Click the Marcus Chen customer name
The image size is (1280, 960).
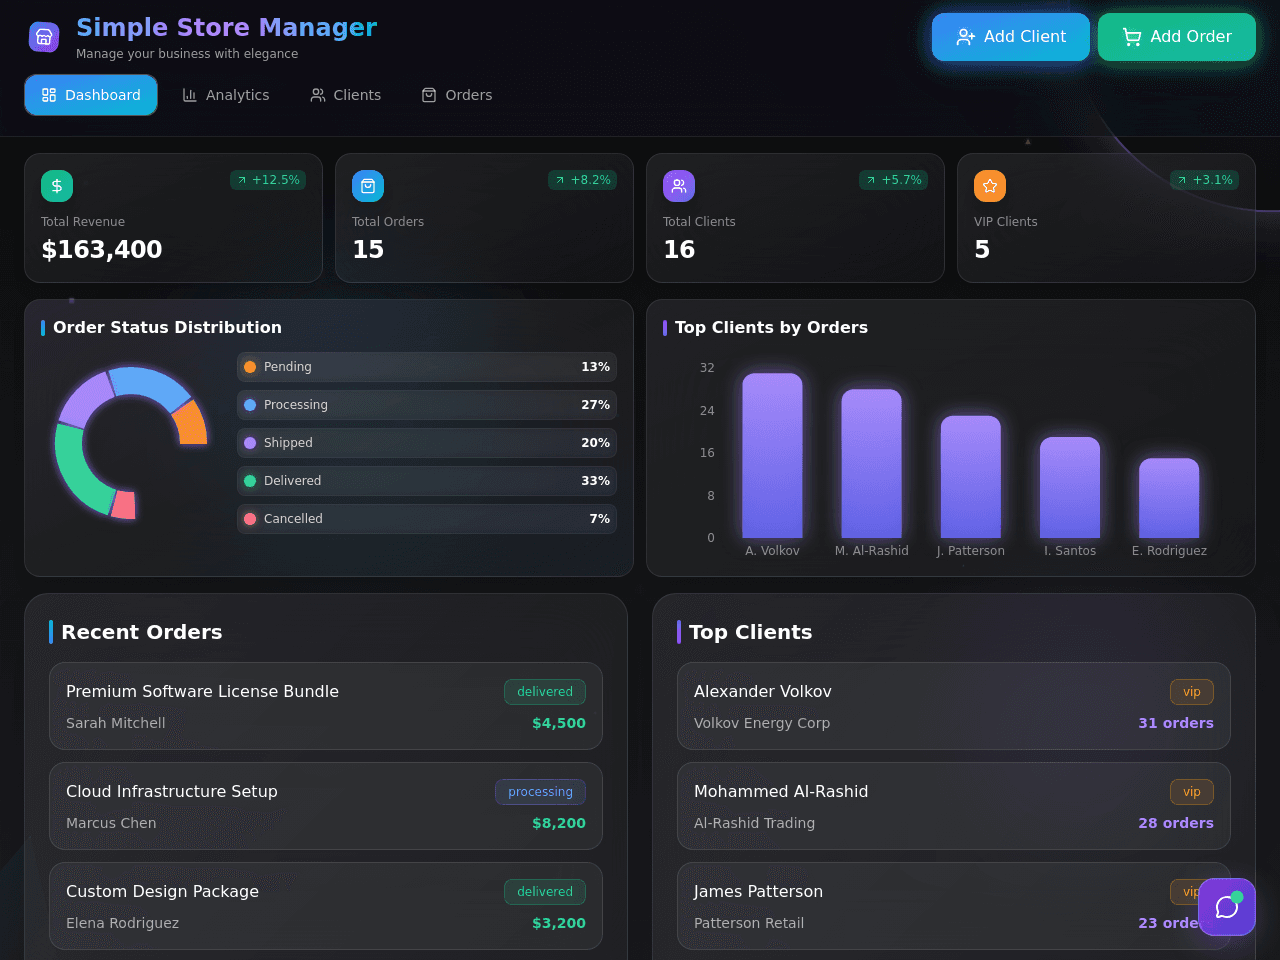pyautogui.click(x=111, y=823)
